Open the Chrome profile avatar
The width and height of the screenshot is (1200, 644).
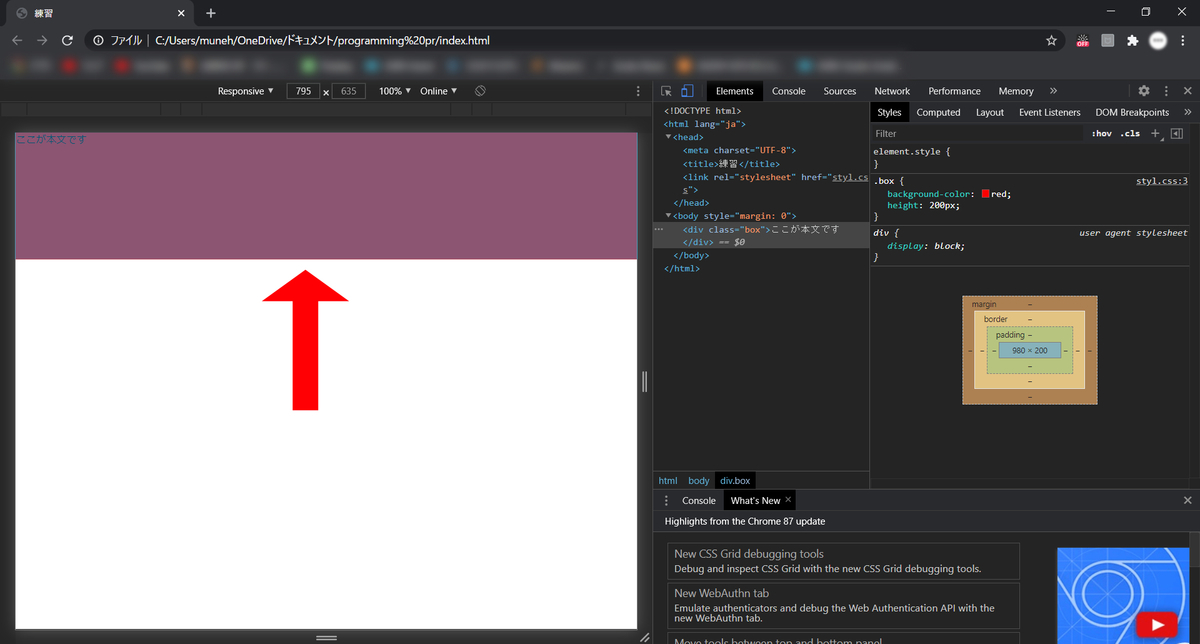click(1158, 41)
